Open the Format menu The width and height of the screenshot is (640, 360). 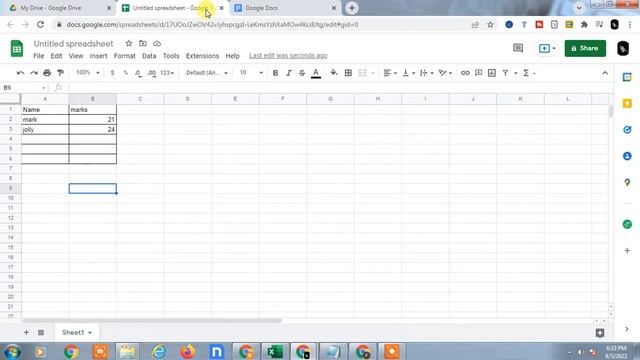pyautogui.click(x=124, y=56)
